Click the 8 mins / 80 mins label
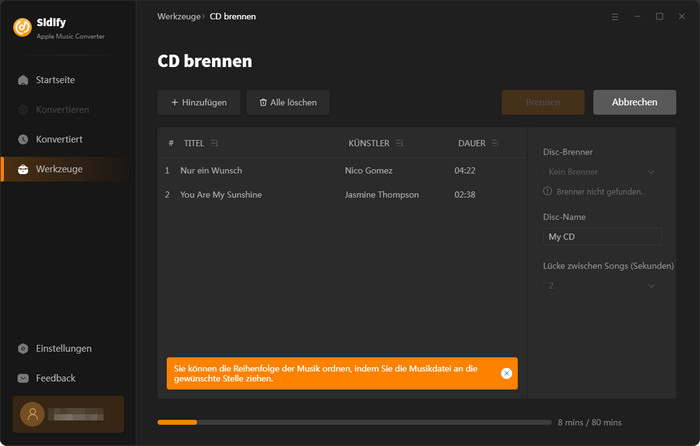Image resolution: width=700 pixels, height=446 pixels. 589,422
